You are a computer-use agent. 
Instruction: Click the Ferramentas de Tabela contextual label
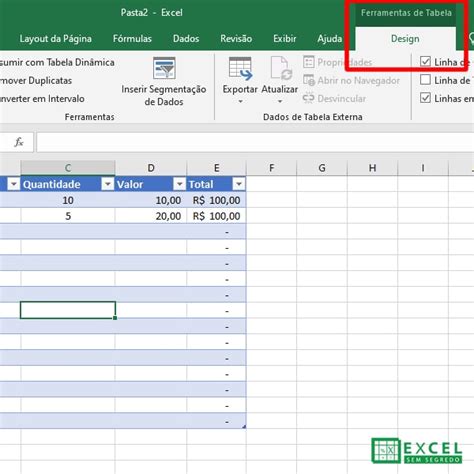pos(406,13)
